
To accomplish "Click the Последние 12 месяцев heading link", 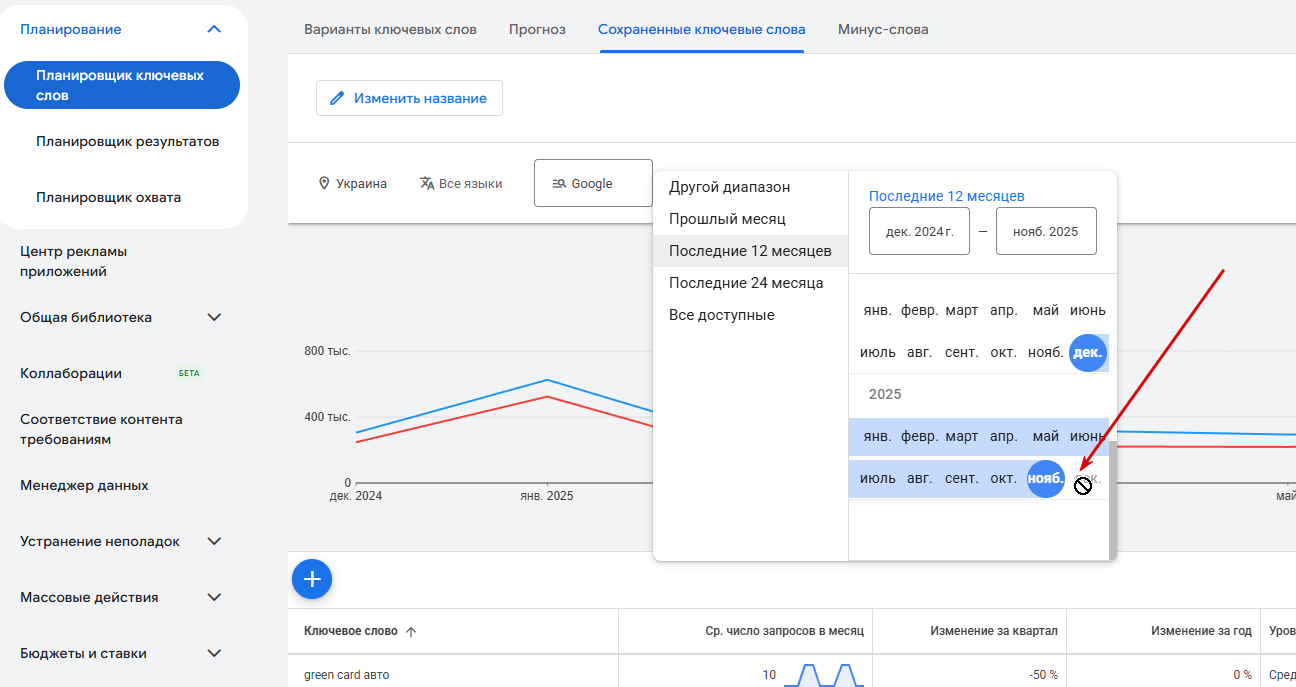I will tap(947, 196).
